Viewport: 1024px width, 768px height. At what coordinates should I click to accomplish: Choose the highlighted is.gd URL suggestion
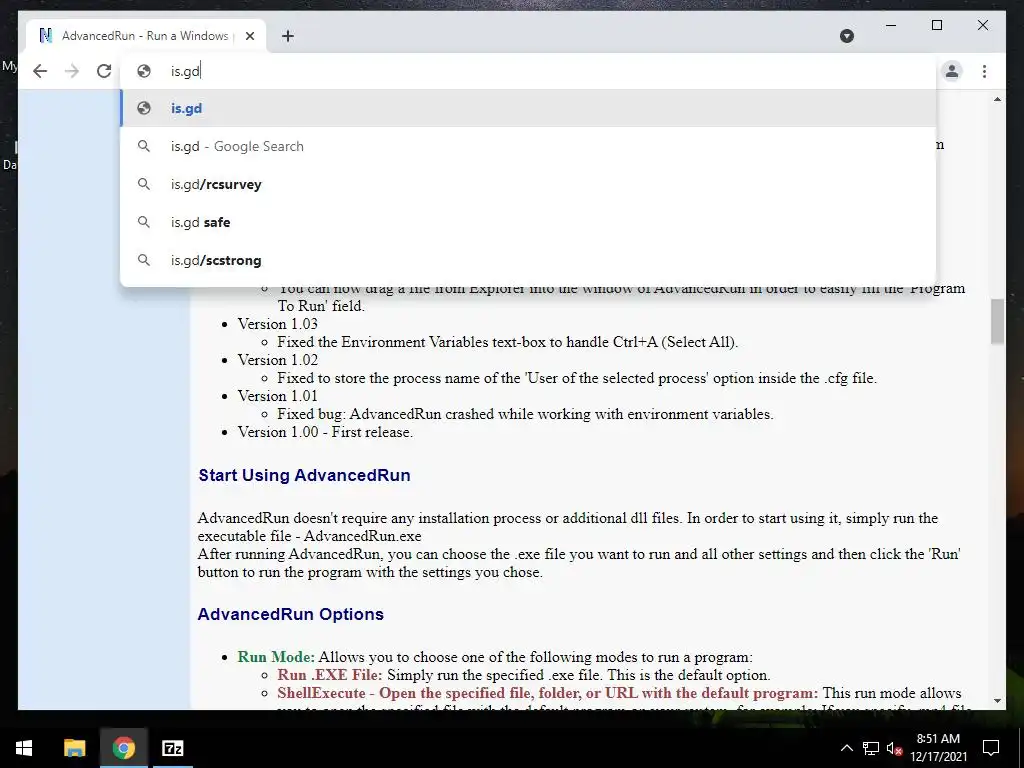(528, 108)
